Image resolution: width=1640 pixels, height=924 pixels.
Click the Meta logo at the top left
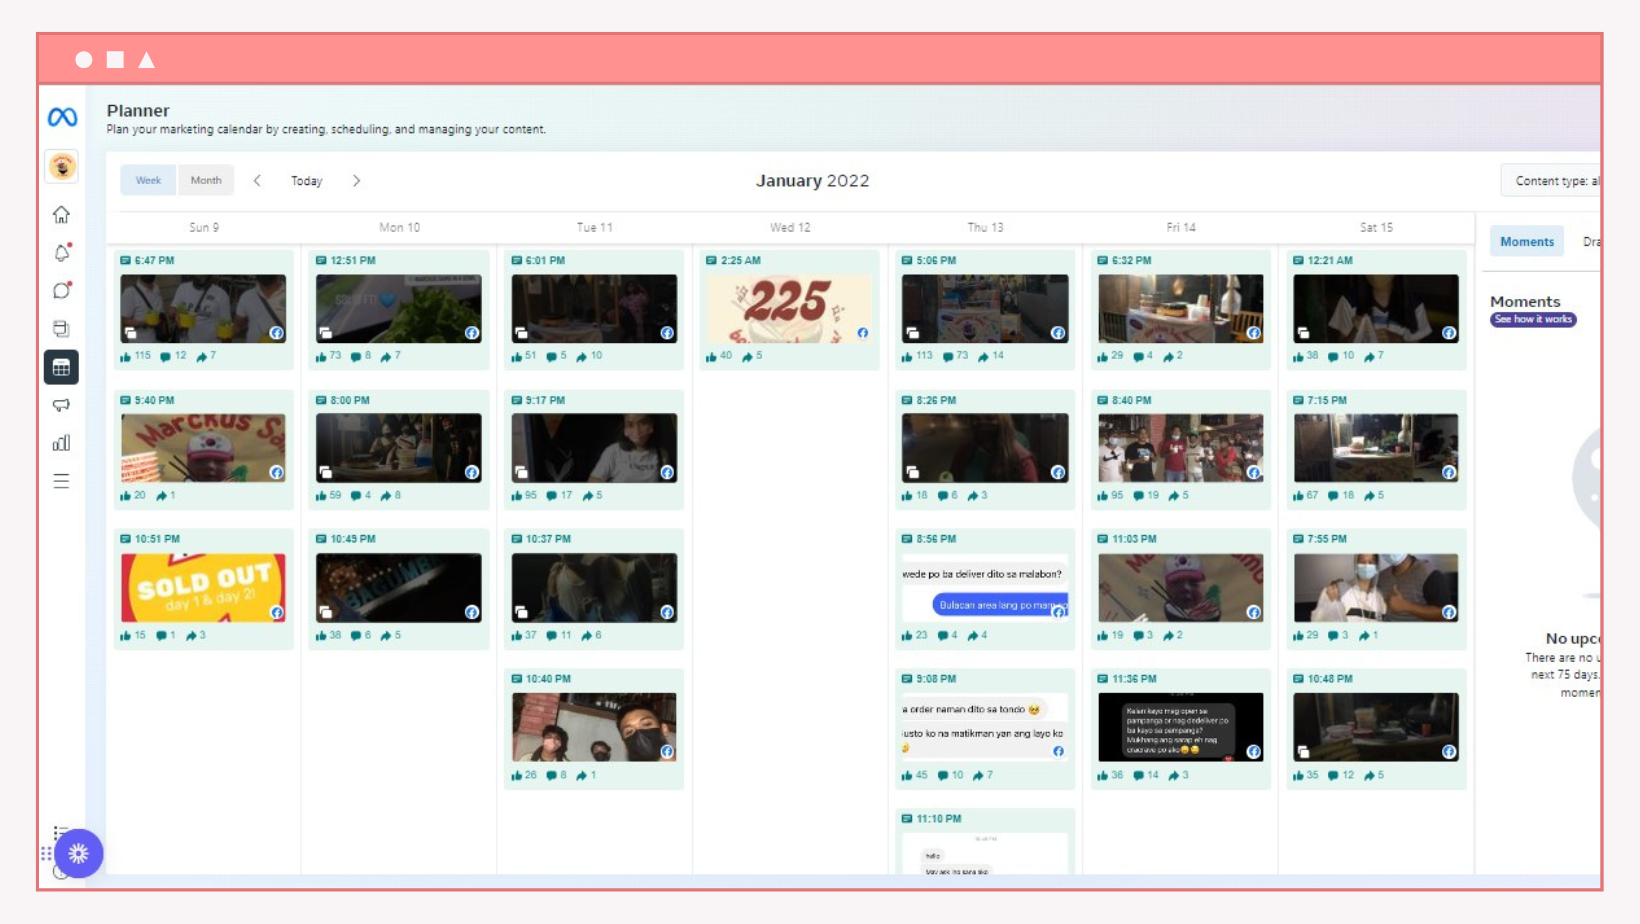click(62, 117)
